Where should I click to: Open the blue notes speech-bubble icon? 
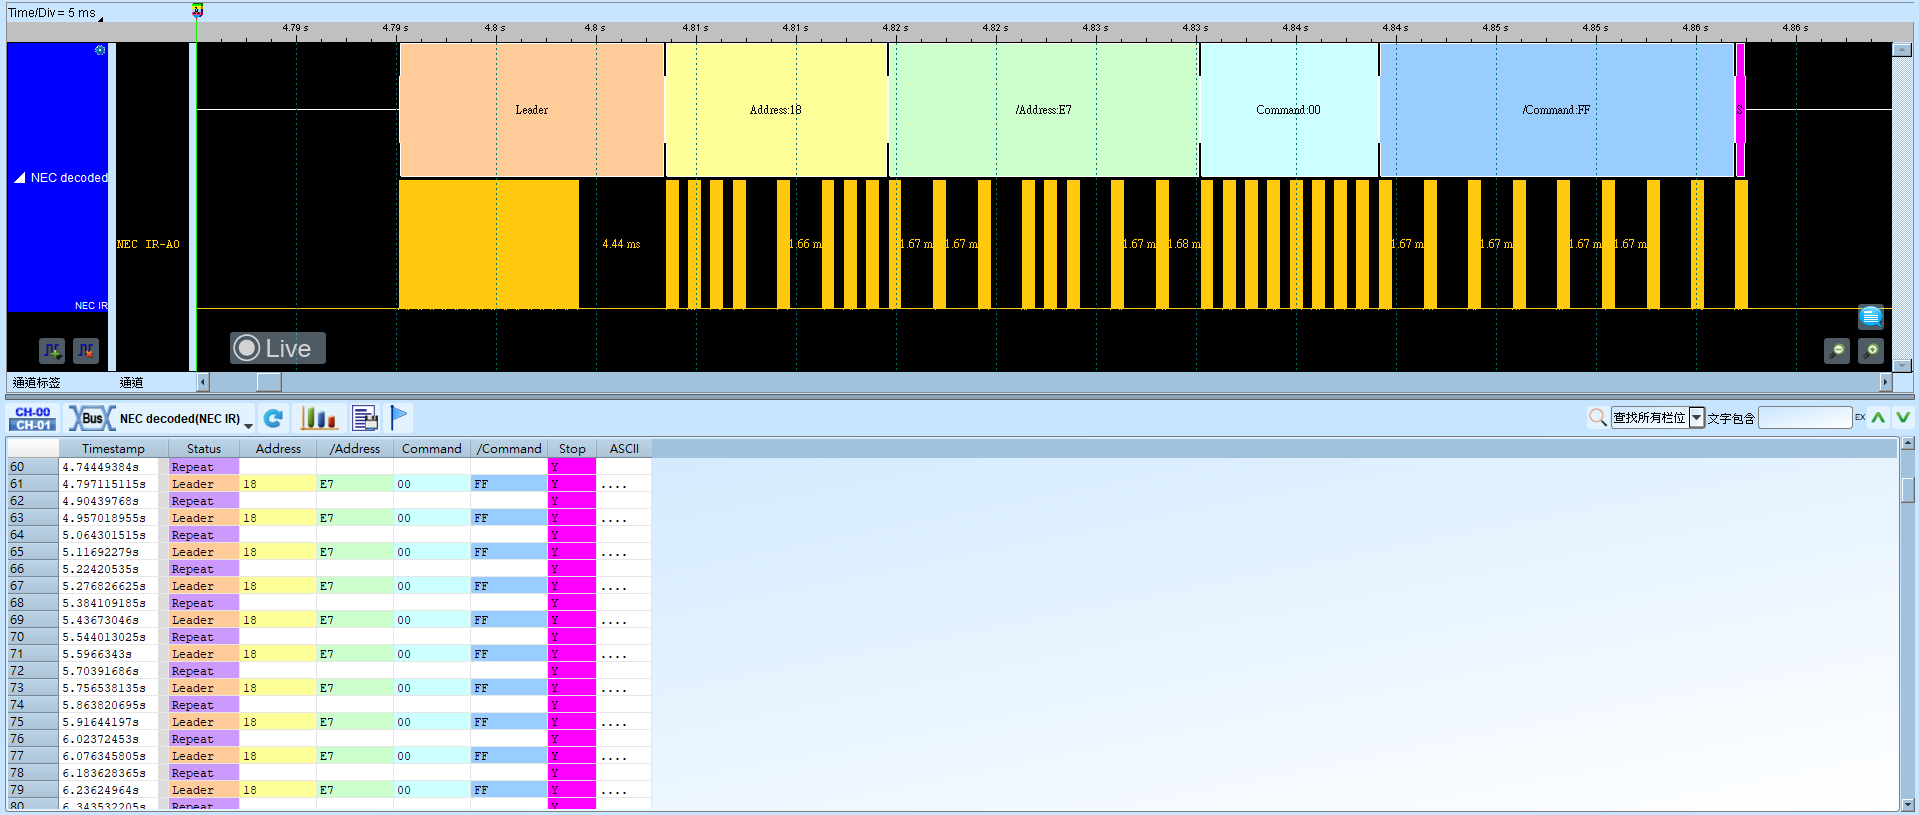1870,317
